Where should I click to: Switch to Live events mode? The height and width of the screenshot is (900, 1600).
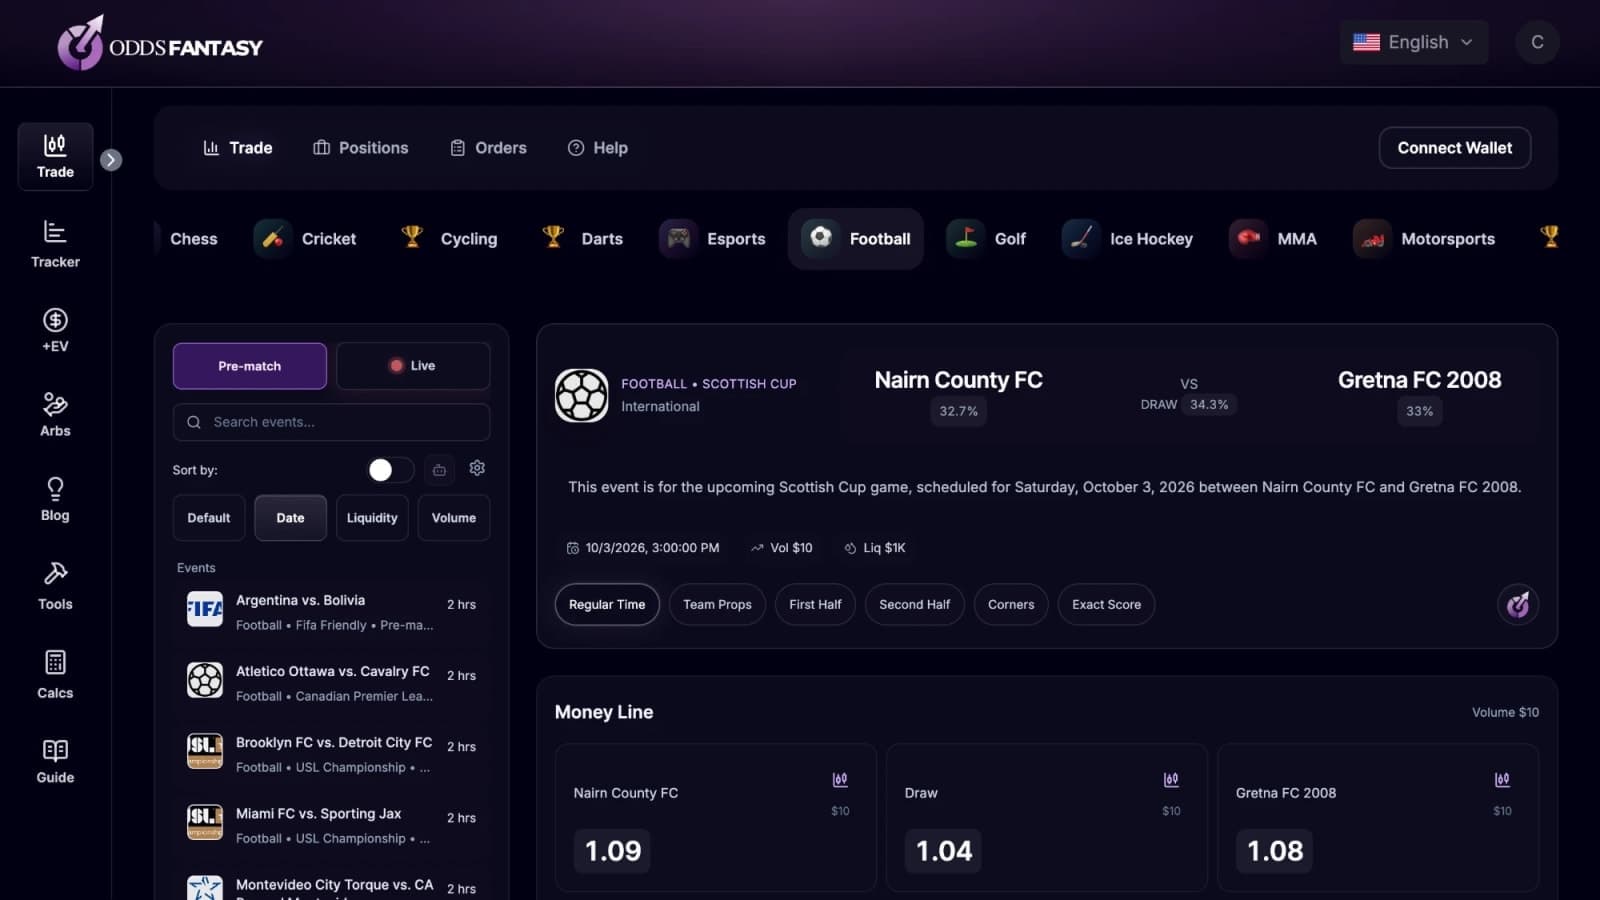[413, 366]
